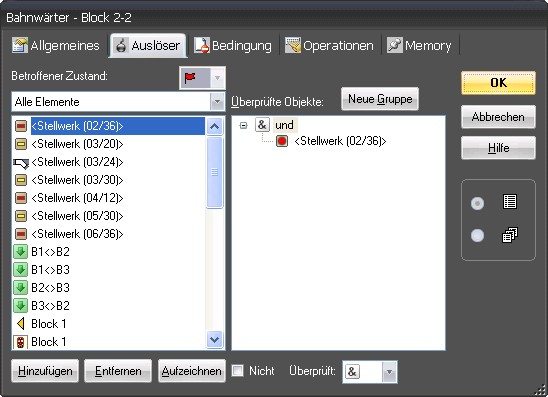Open the Überprüft operator dropdown
Screen dimensions: 548x397
[389, 372]
